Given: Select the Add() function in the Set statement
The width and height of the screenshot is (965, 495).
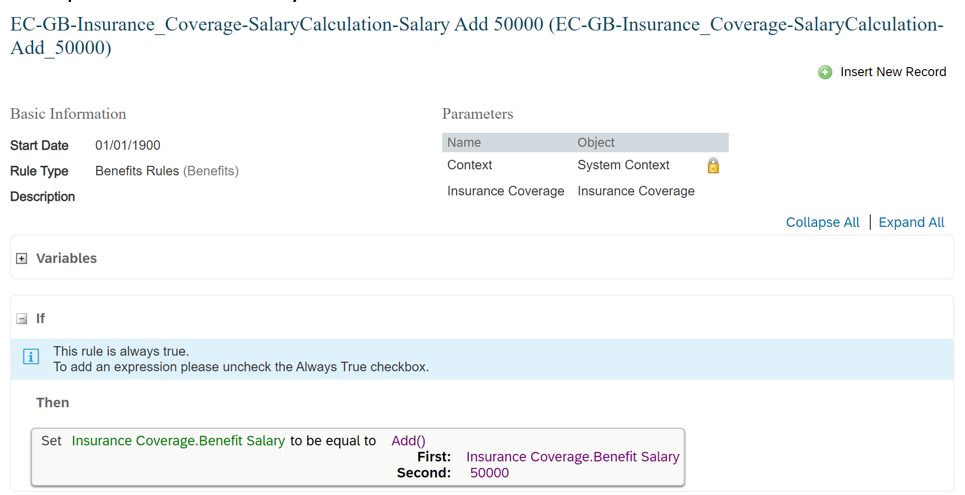Looking at the screenshot, I should 409,441.
